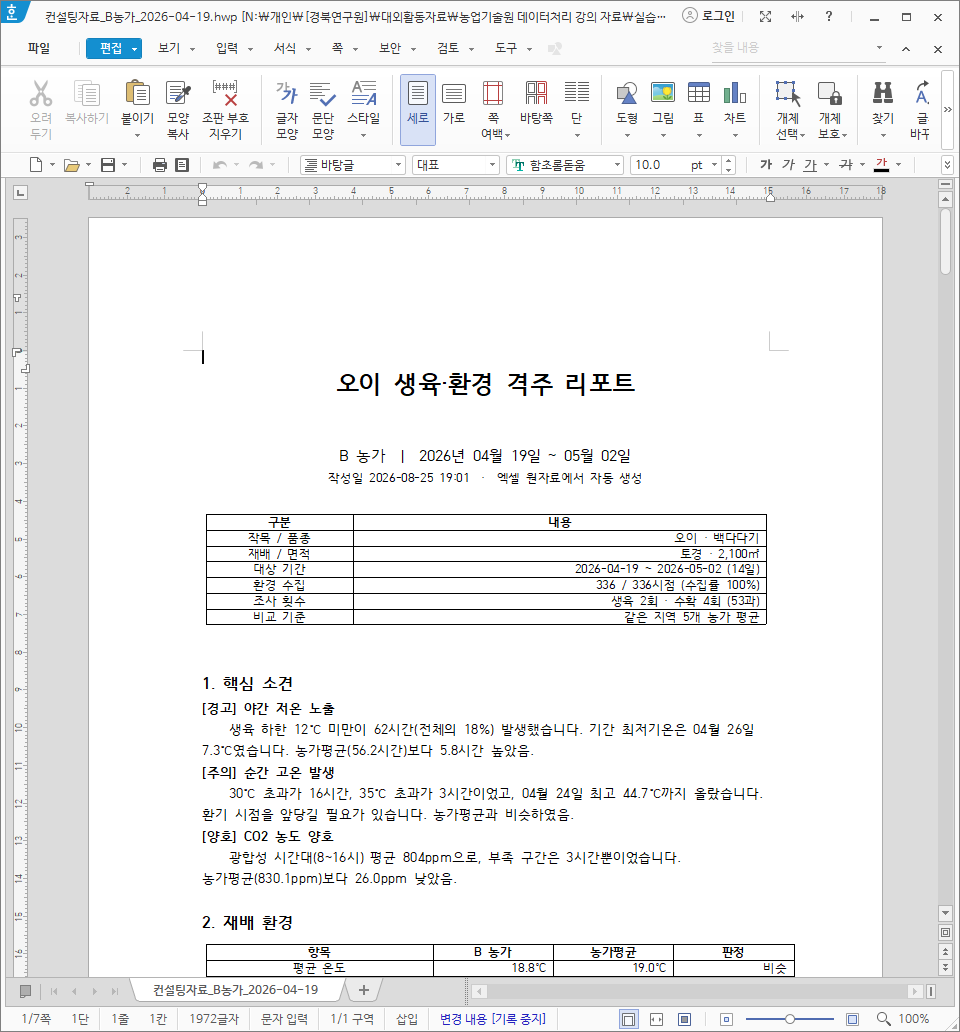Screen dimensions: 960x1032
Task: Insert a Table (표)
Action: 699,94
